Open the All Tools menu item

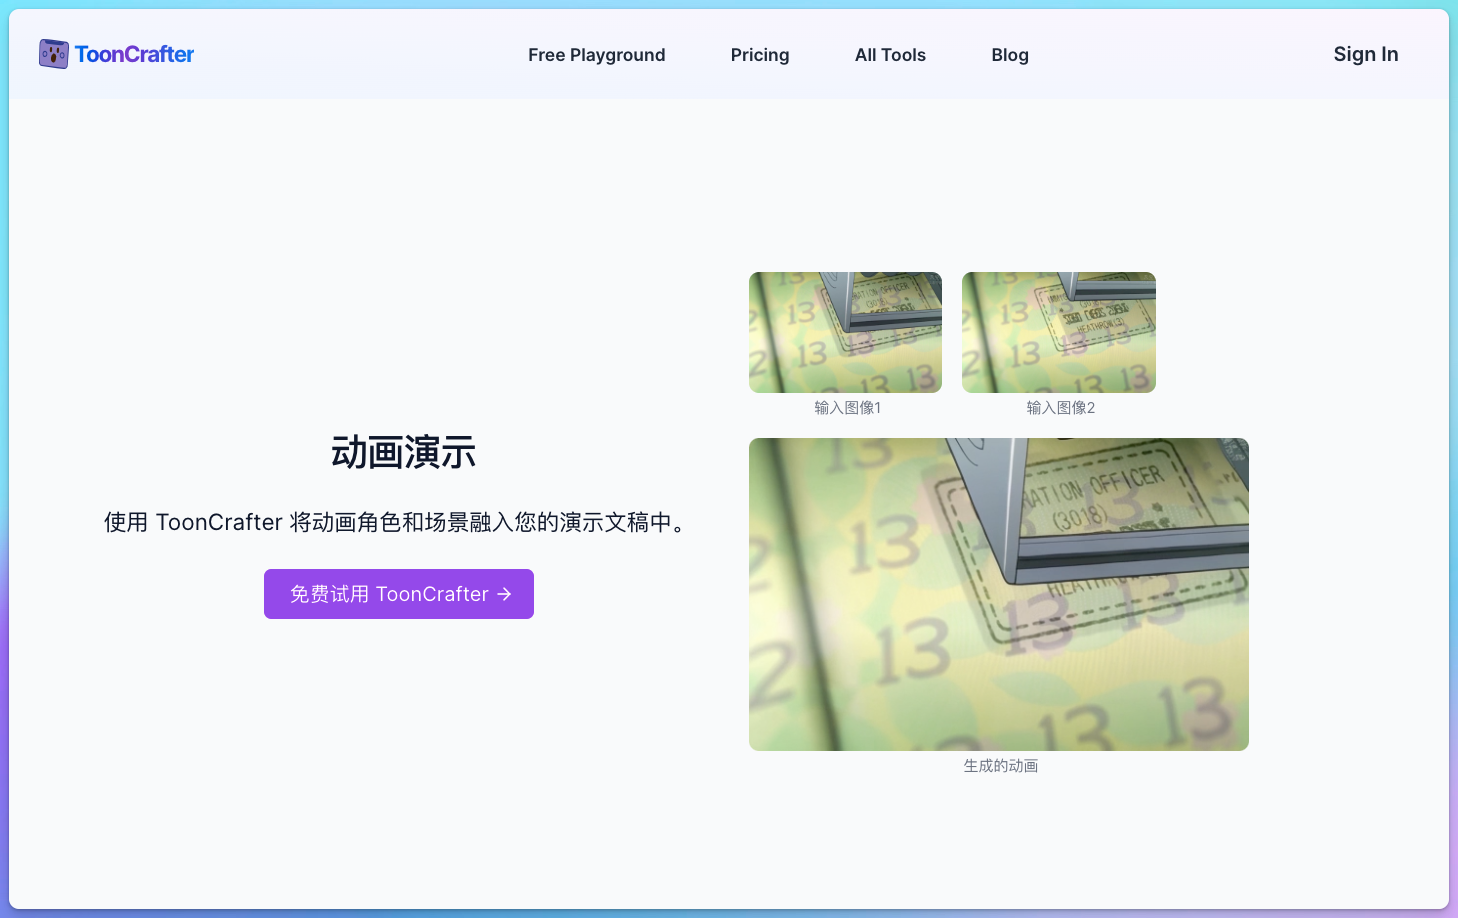tap(890, 55)
